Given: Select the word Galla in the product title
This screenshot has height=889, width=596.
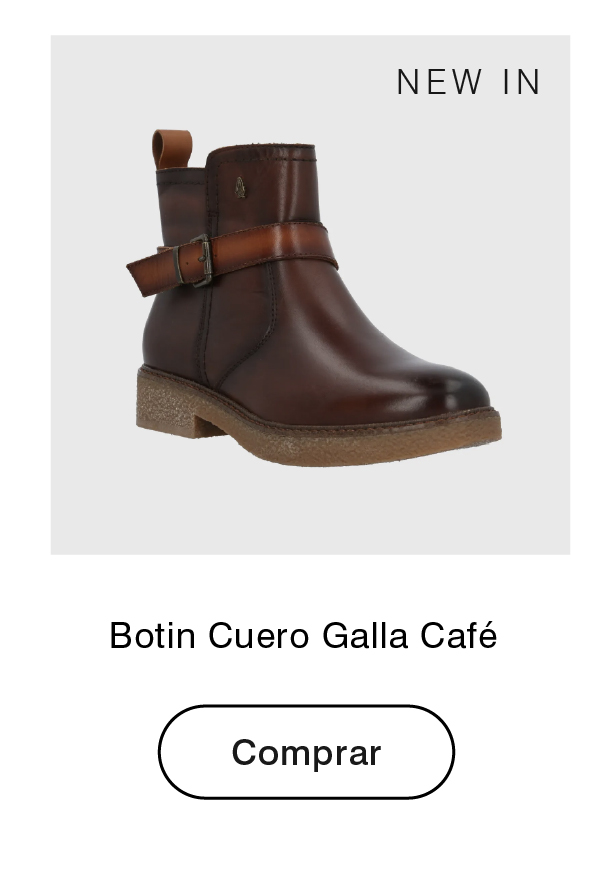Looking at the screenshot, I should [x=365, y=635].
